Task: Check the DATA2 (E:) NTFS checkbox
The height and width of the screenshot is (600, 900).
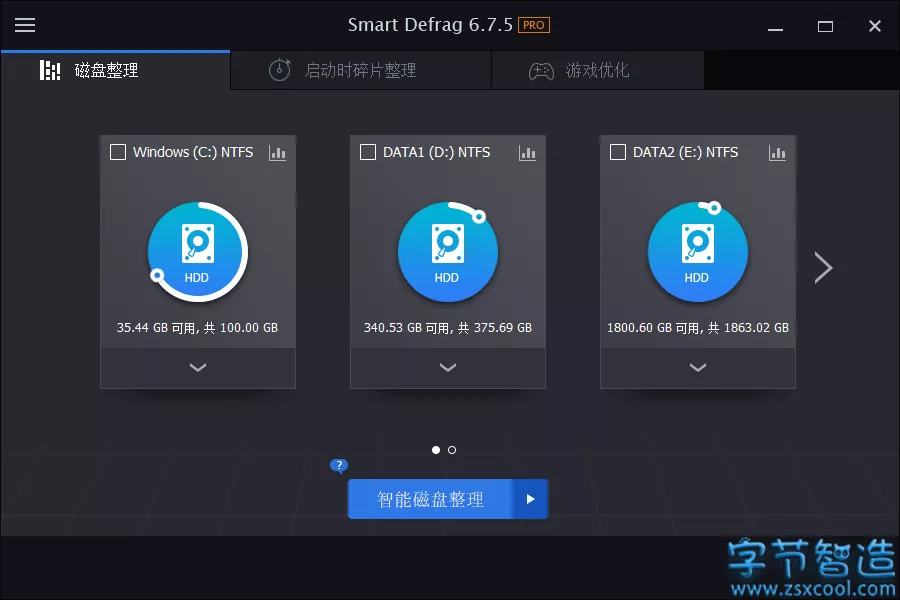Action: (618, 152)
